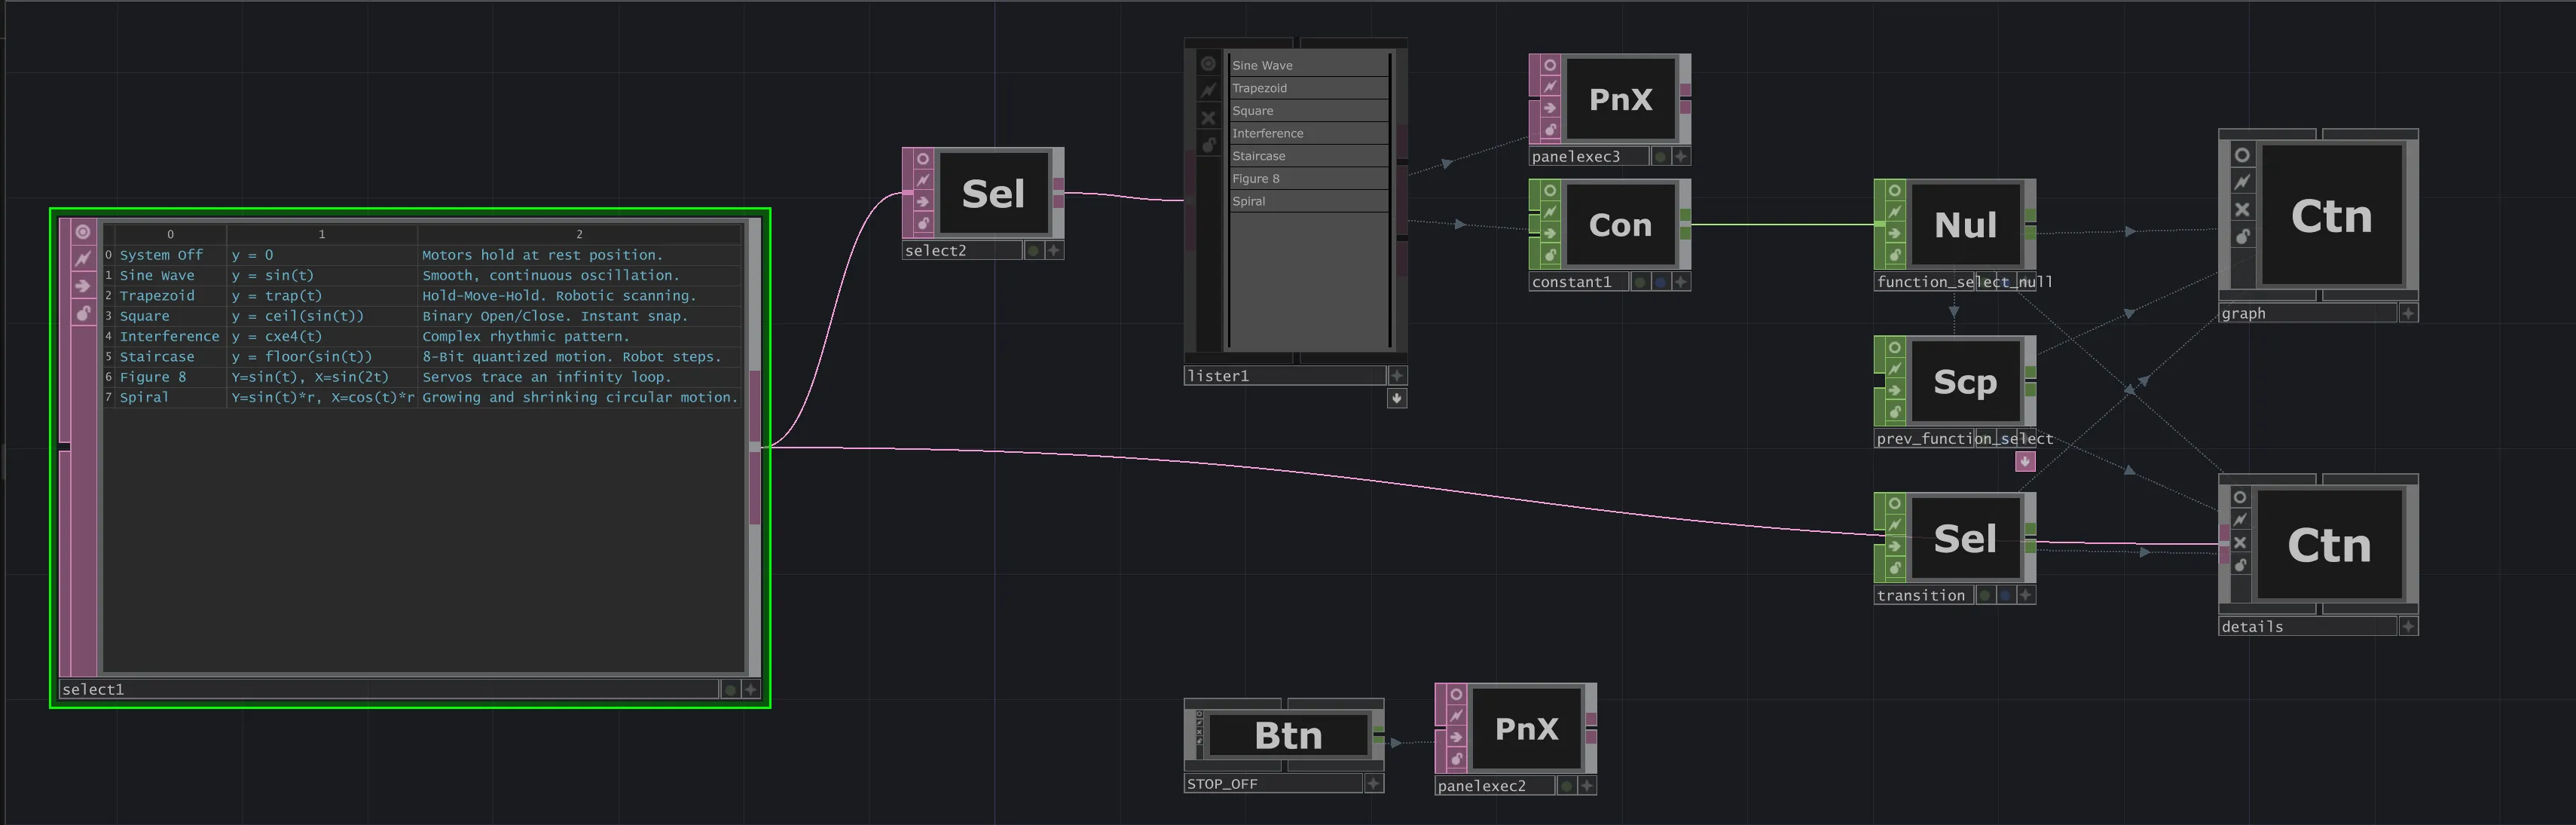Click the prev_function_select Scp node body
Screen dimensions: 2576x825
(1964, 382)
